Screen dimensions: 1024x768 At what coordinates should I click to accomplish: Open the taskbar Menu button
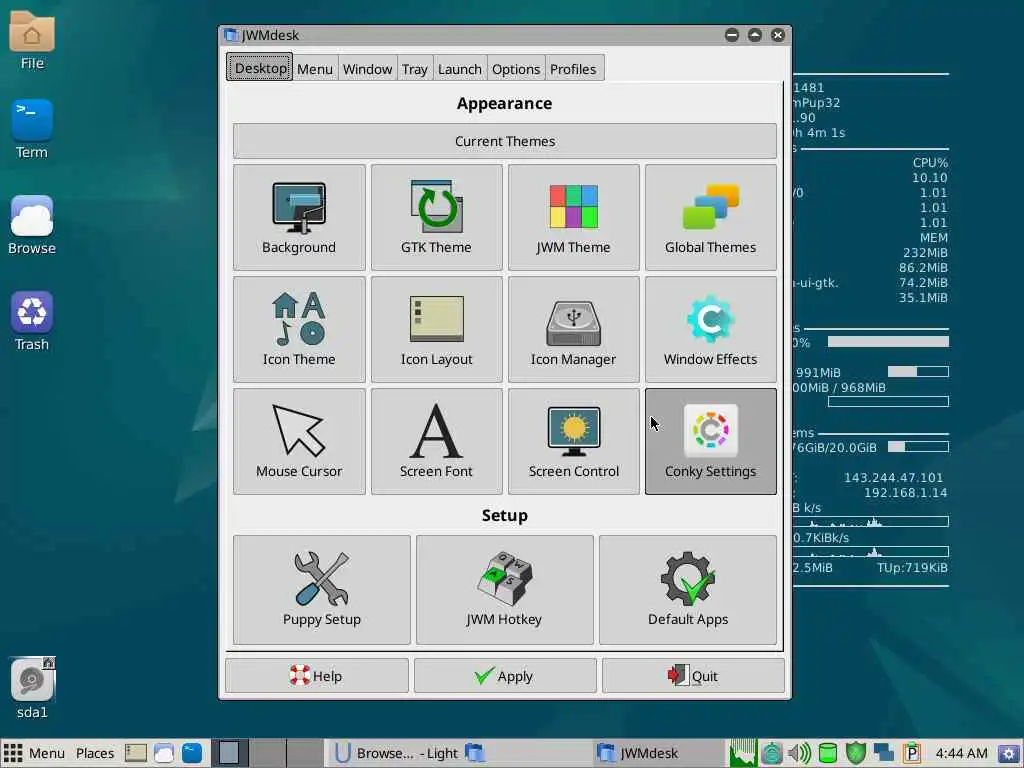(x=34, y=753)
